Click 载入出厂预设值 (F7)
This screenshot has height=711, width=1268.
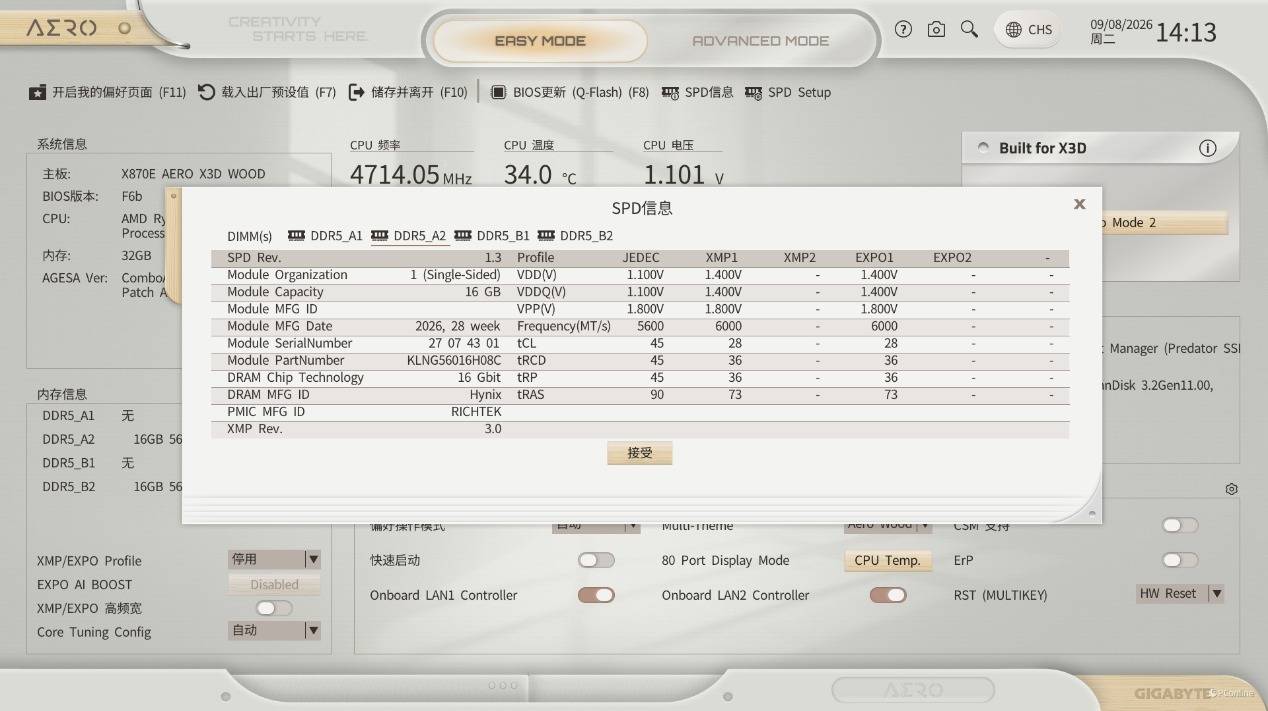[267, 92]
